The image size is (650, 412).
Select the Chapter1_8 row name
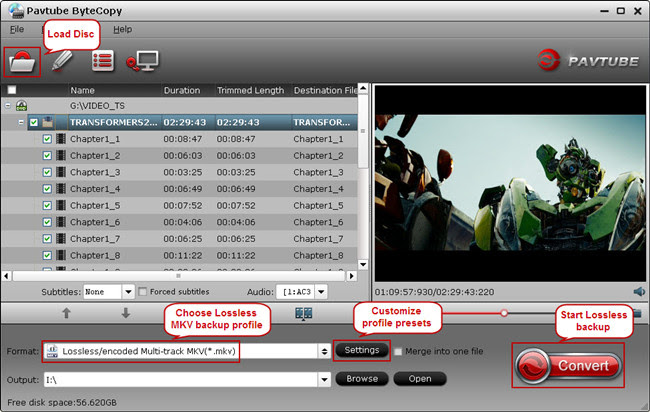pyautogui.click(x=95, y=255)
